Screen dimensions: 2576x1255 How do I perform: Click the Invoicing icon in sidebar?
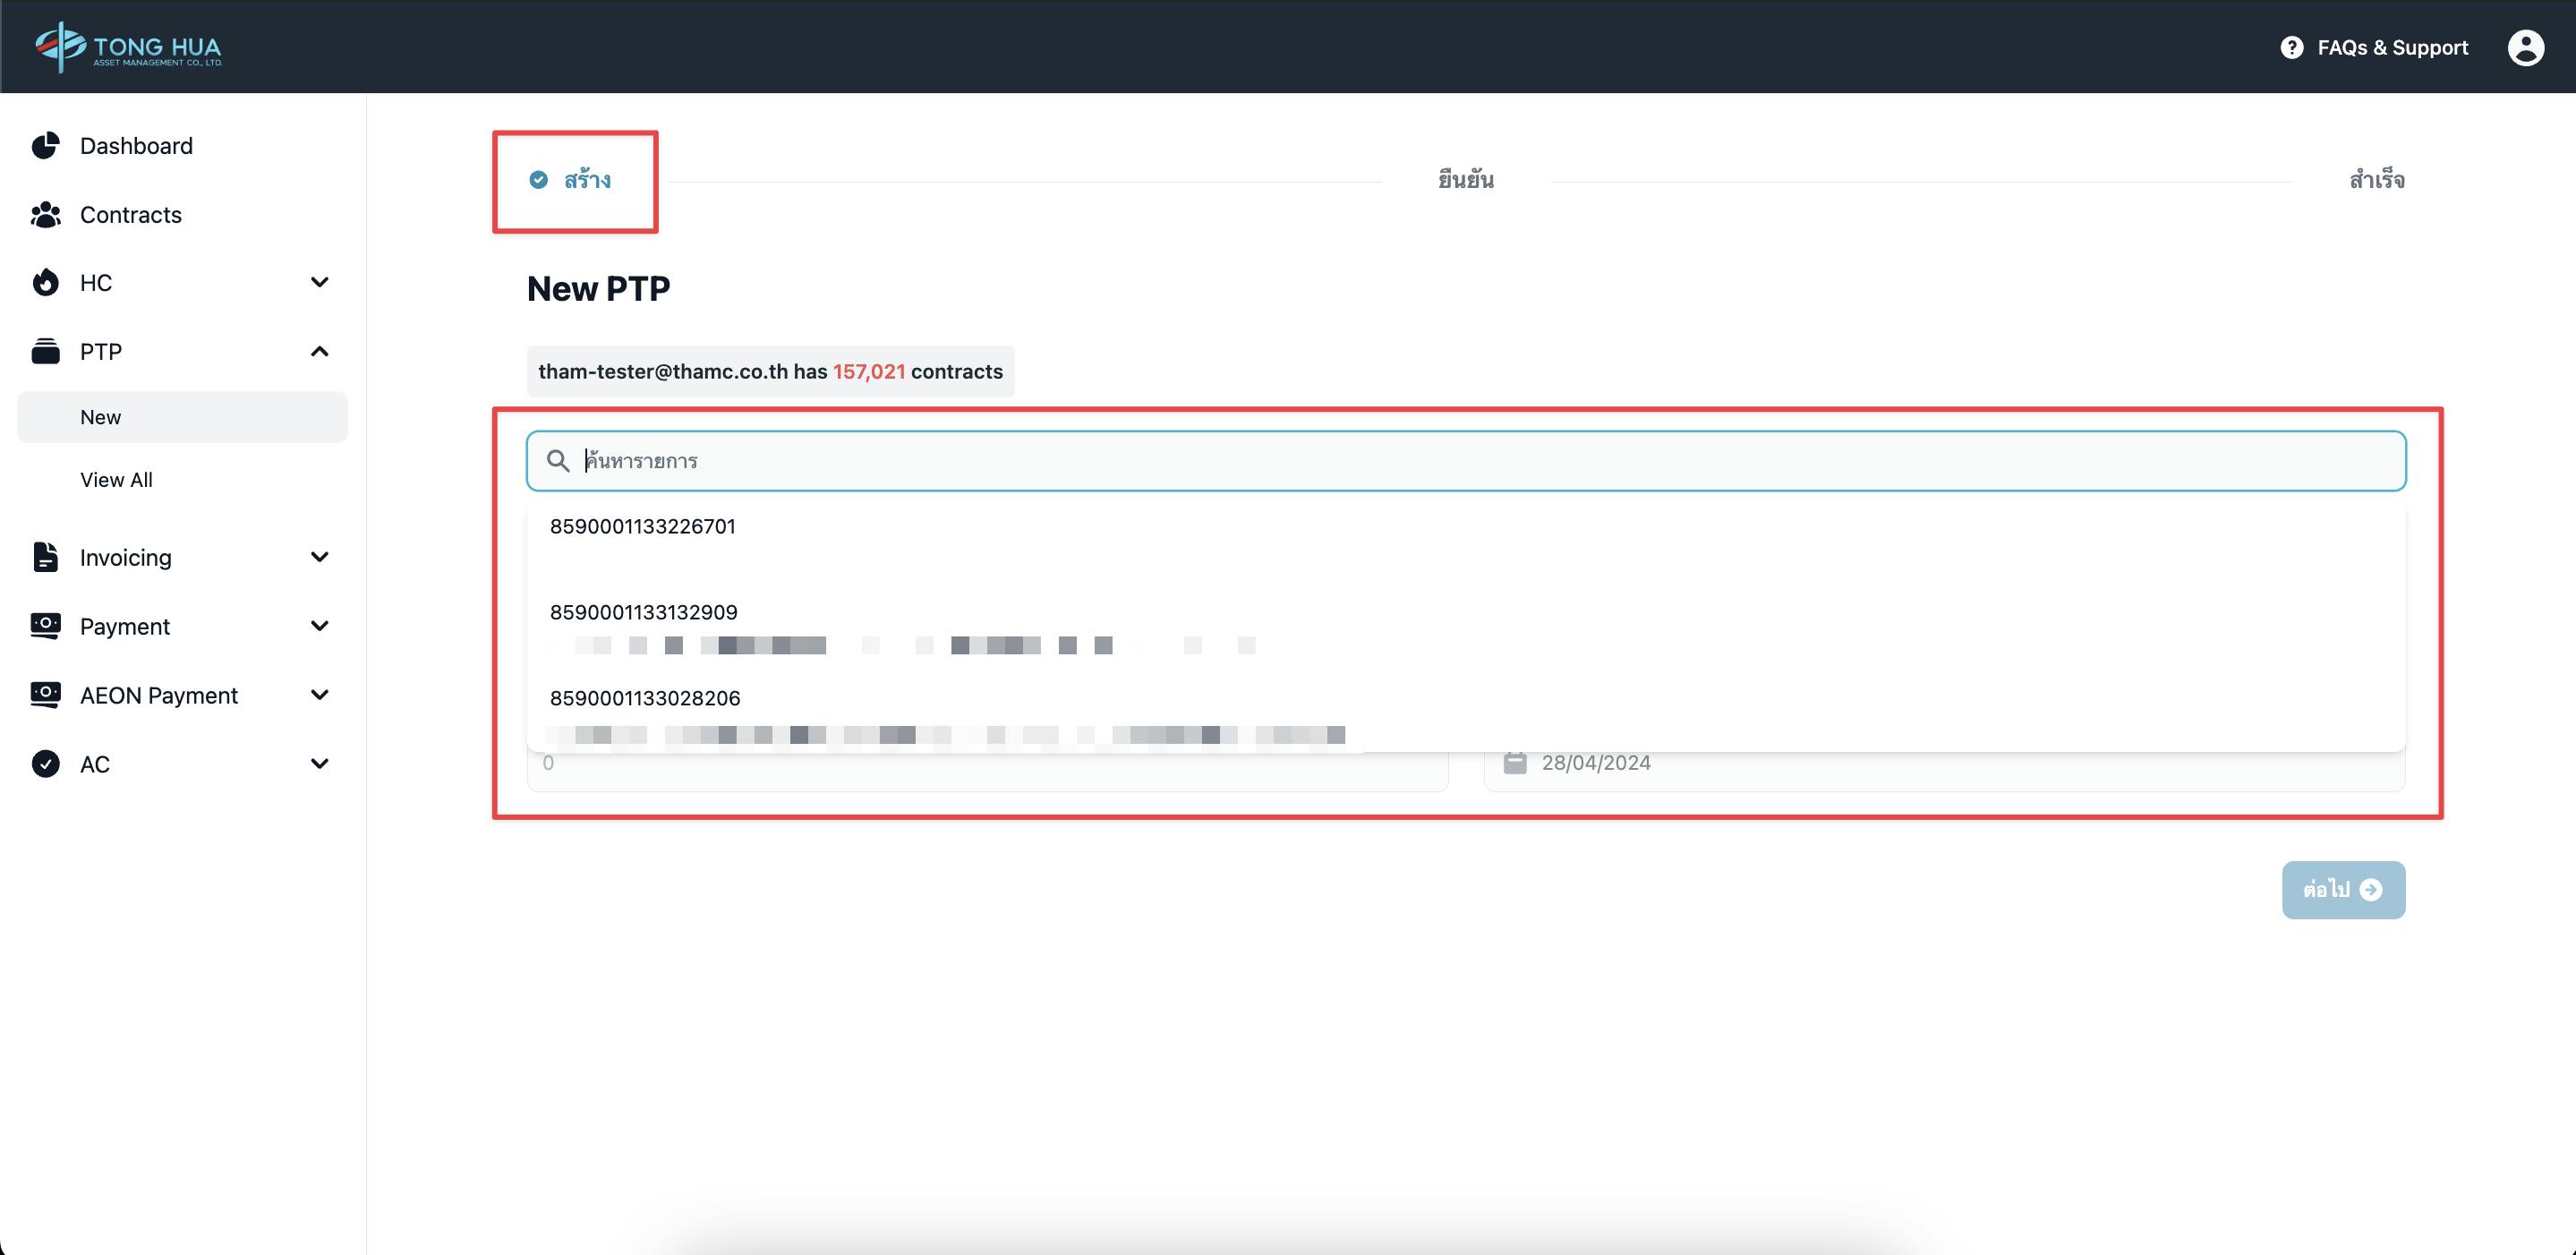point(46,557)
